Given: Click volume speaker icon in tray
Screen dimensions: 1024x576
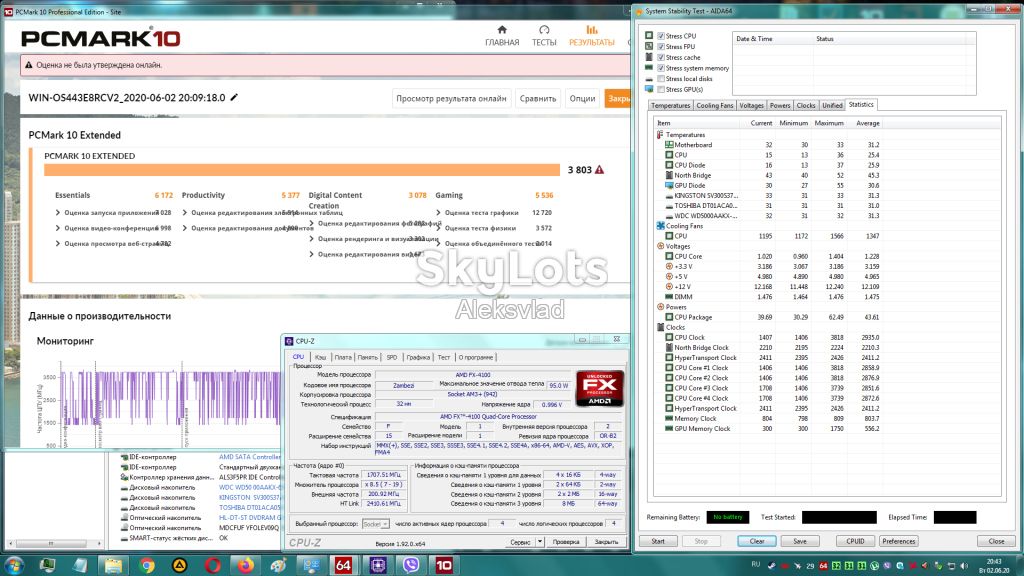Looking at the screenshot, I should [x=964, y=566].
